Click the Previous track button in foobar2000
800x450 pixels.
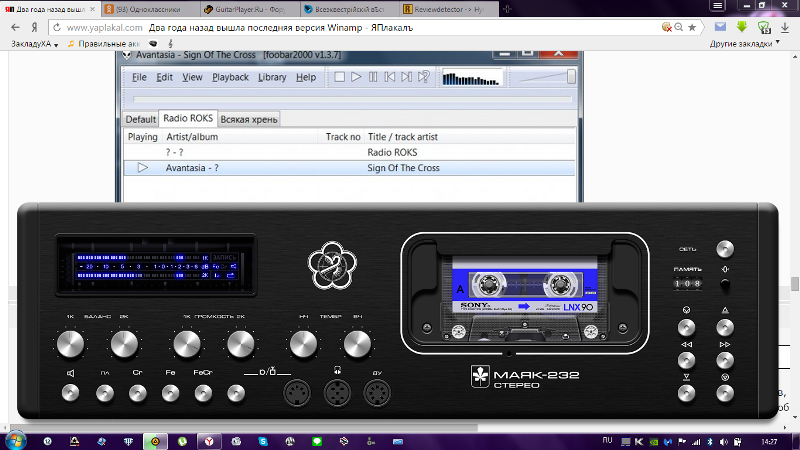pos(390,77)
